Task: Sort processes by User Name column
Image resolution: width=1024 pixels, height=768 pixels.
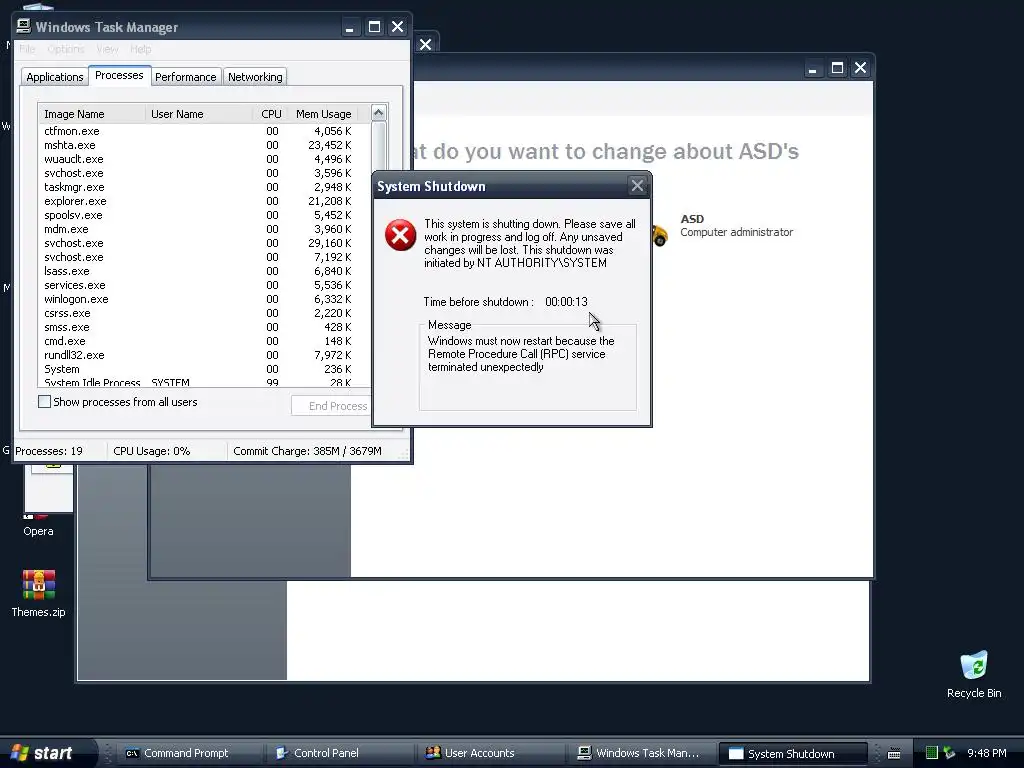Action: (199, 114)
